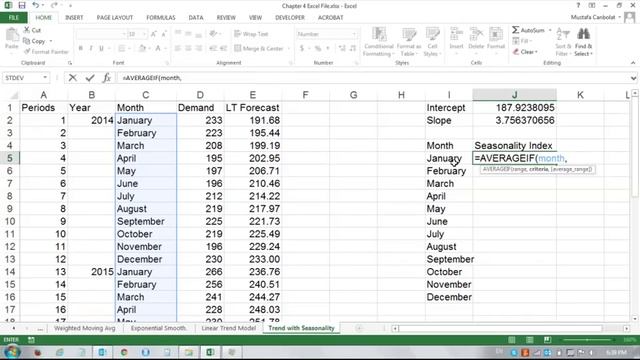Open the Name Box dropdown arrow
The height and width of the screenshot is (360, 640).
click(x=44, y=78)
